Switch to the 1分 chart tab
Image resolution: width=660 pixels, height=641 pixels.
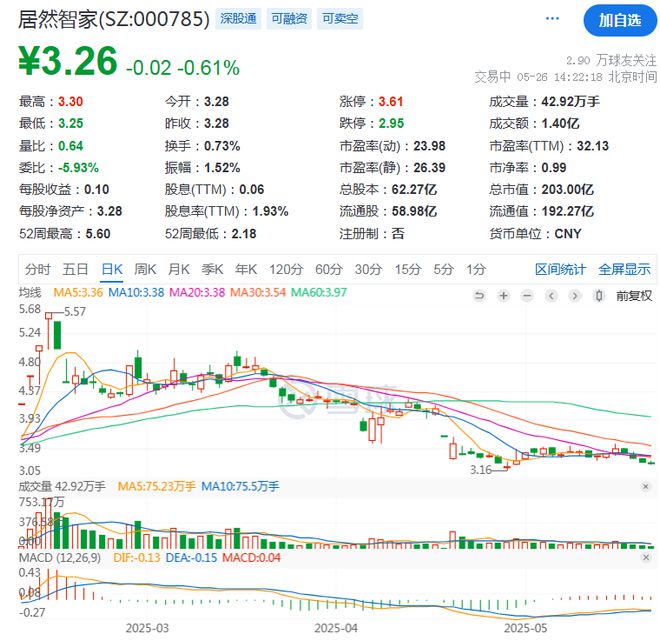(476, 269)
